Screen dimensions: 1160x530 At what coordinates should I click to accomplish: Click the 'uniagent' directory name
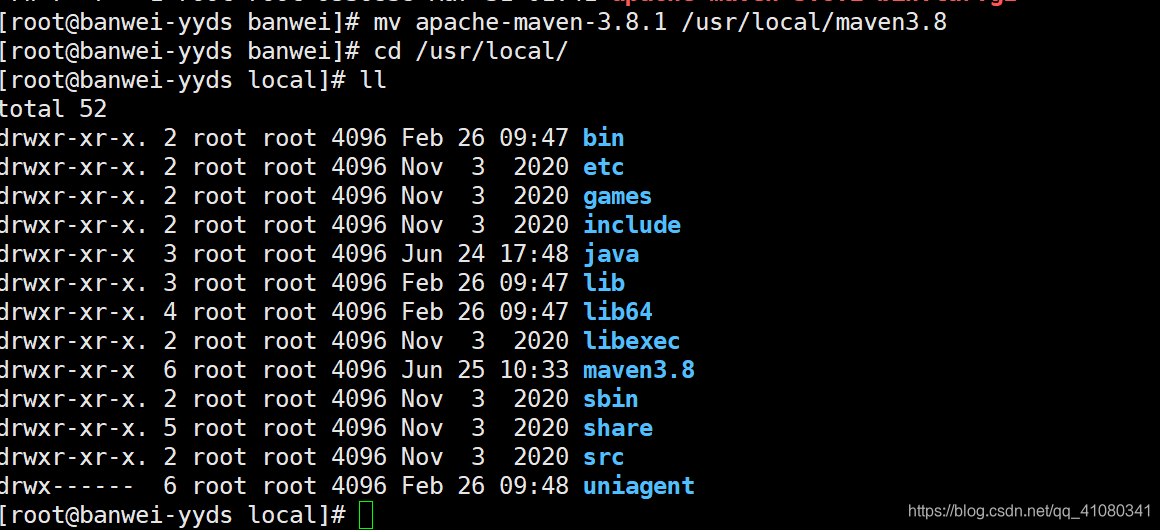[x=638, y=486]
